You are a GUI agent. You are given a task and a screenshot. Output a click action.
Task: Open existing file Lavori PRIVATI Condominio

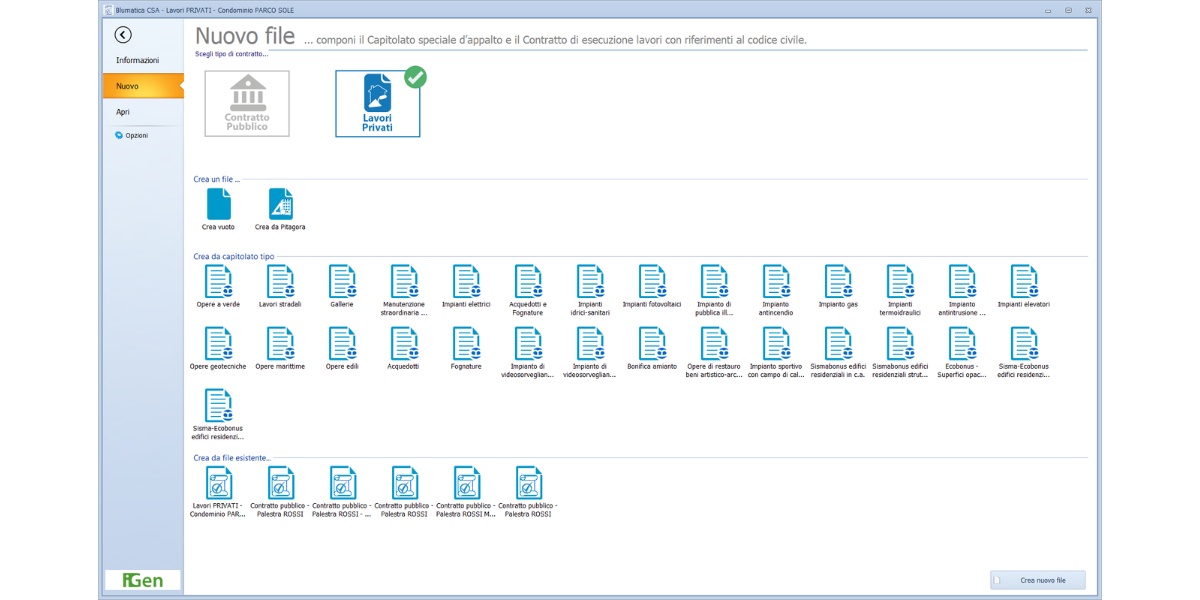[x=218, y=484]
